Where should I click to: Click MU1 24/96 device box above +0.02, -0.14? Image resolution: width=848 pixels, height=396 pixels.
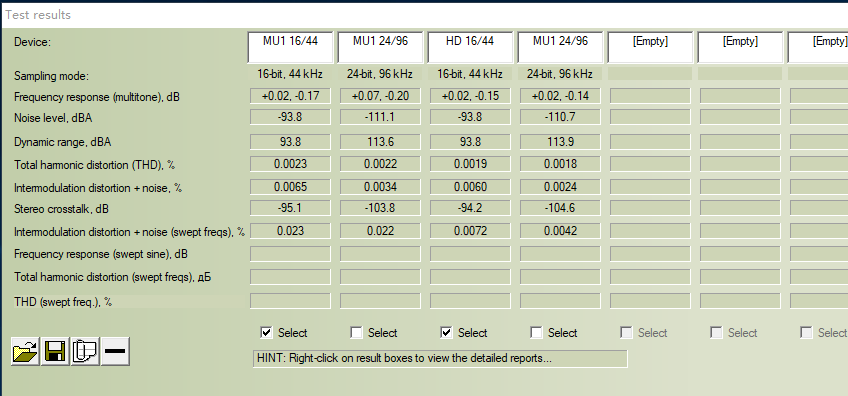pyautogui.click(x=560, y=47)
